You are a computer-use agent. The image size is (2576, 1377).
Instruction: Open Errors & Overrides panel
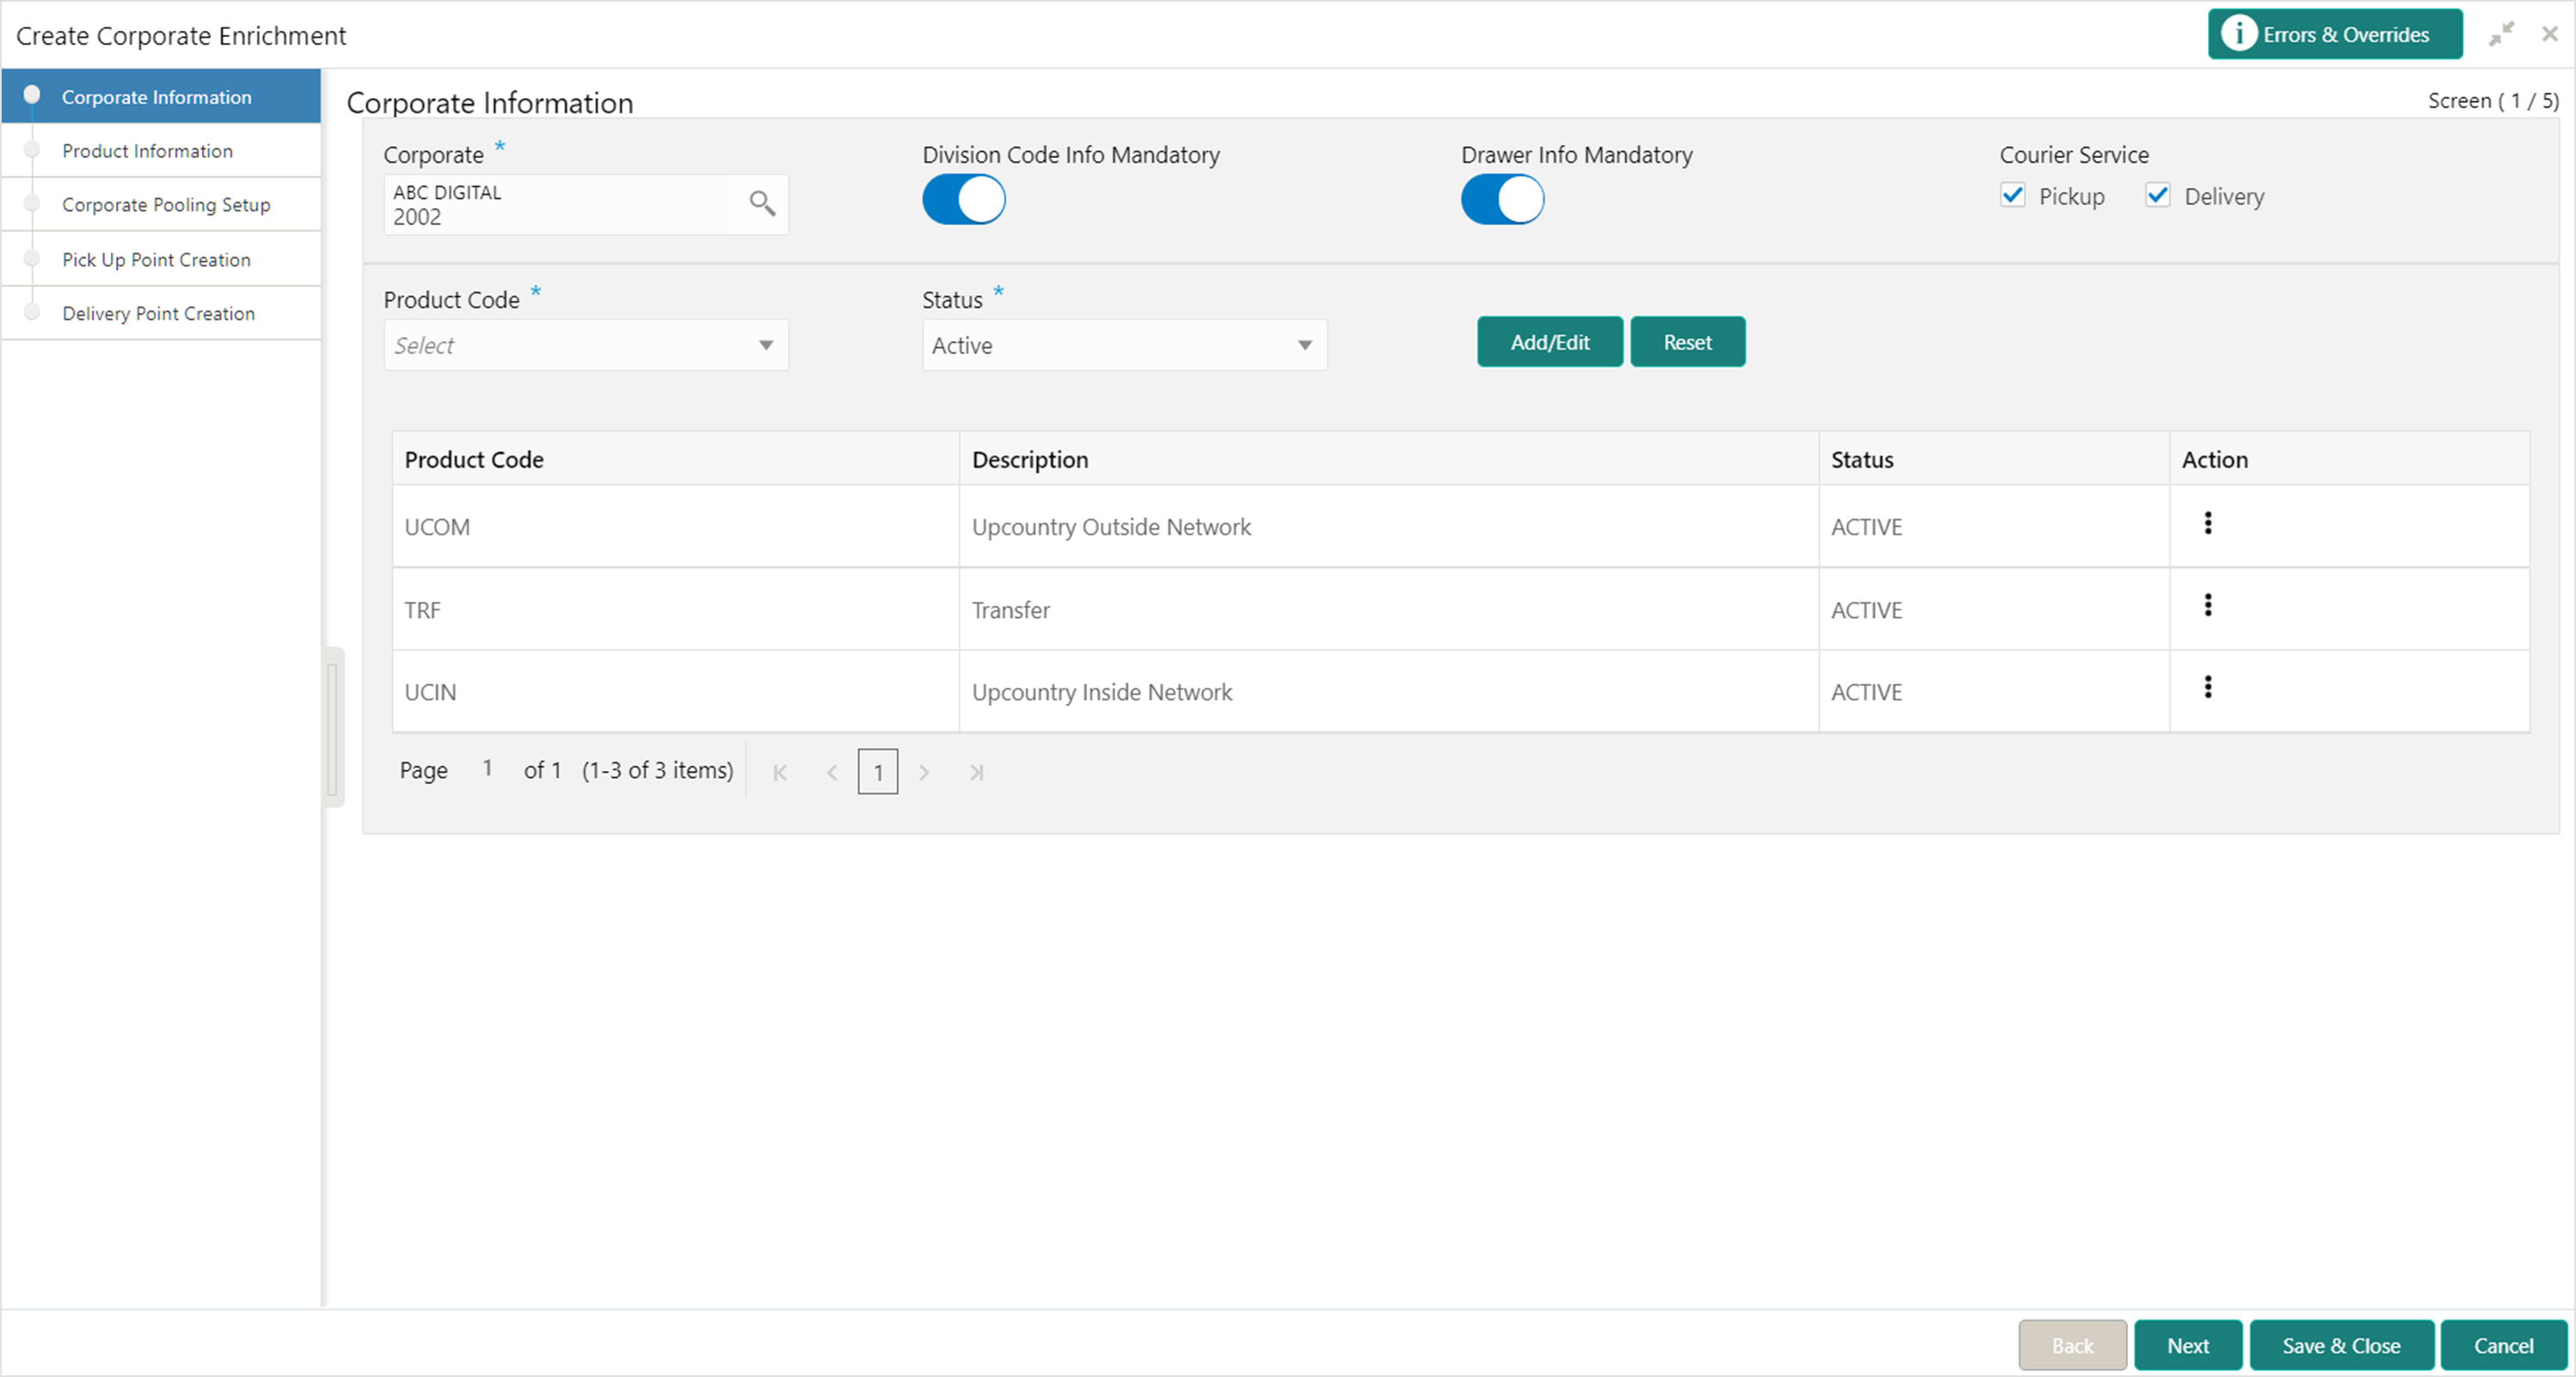click(x=2335, y=34)
